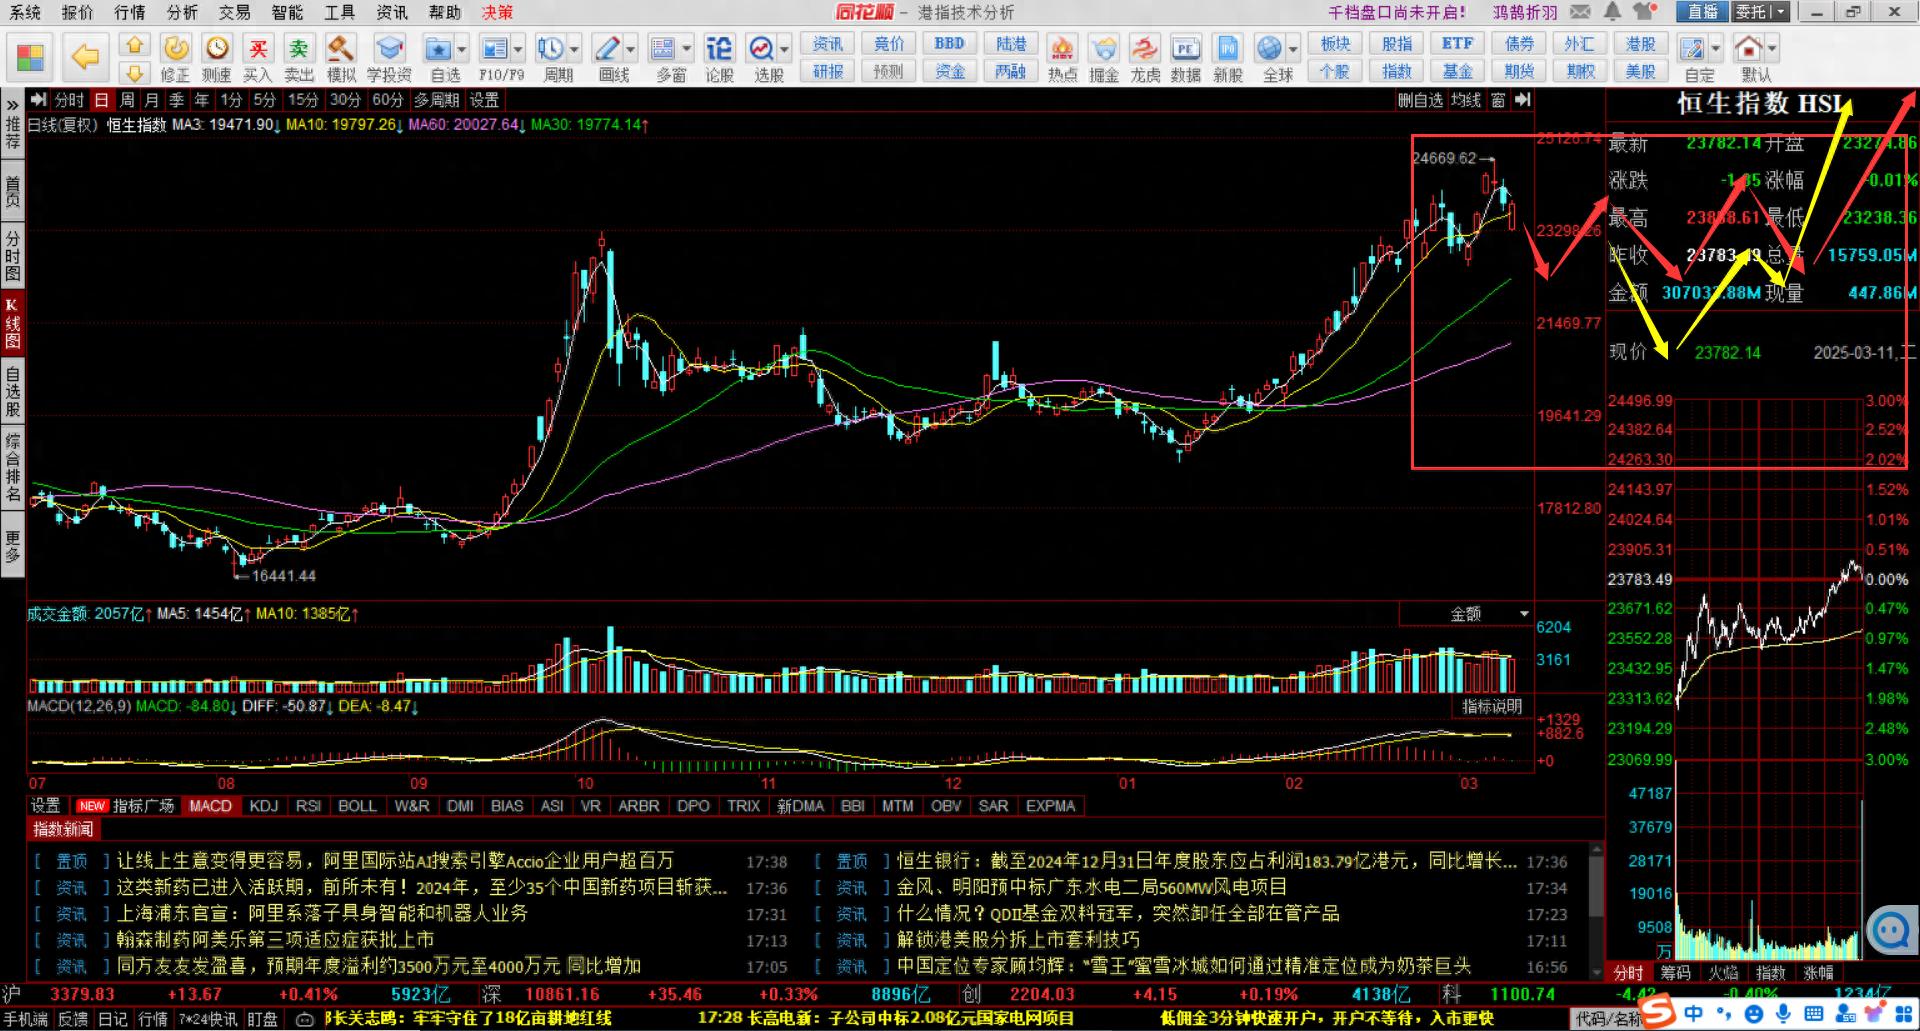Switch chart period to 60分
The image size is (1920, 1031).
click(x=387, y=100)
